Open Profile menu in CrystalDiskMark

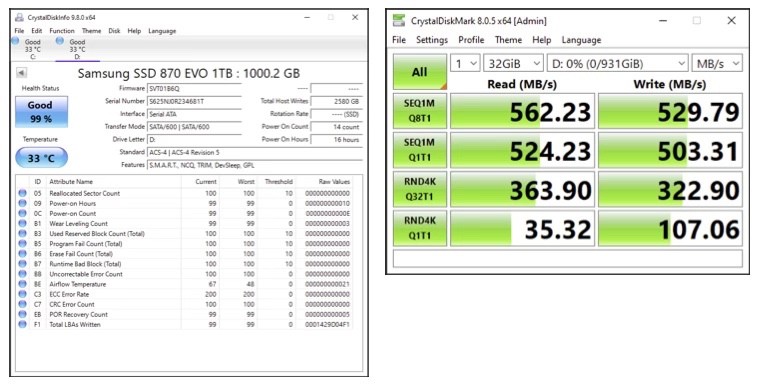click(471, 40)
